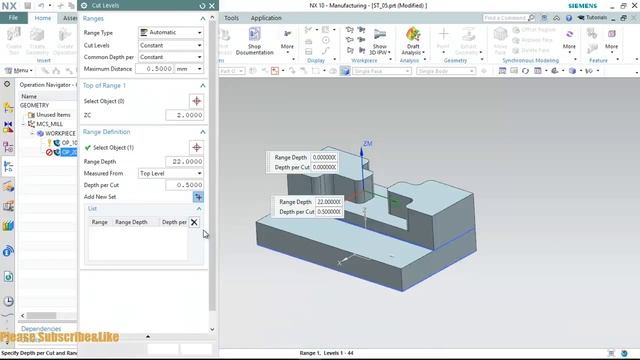
Task: Click the Range Depth value field in dialog
Action: pos(185,162)
